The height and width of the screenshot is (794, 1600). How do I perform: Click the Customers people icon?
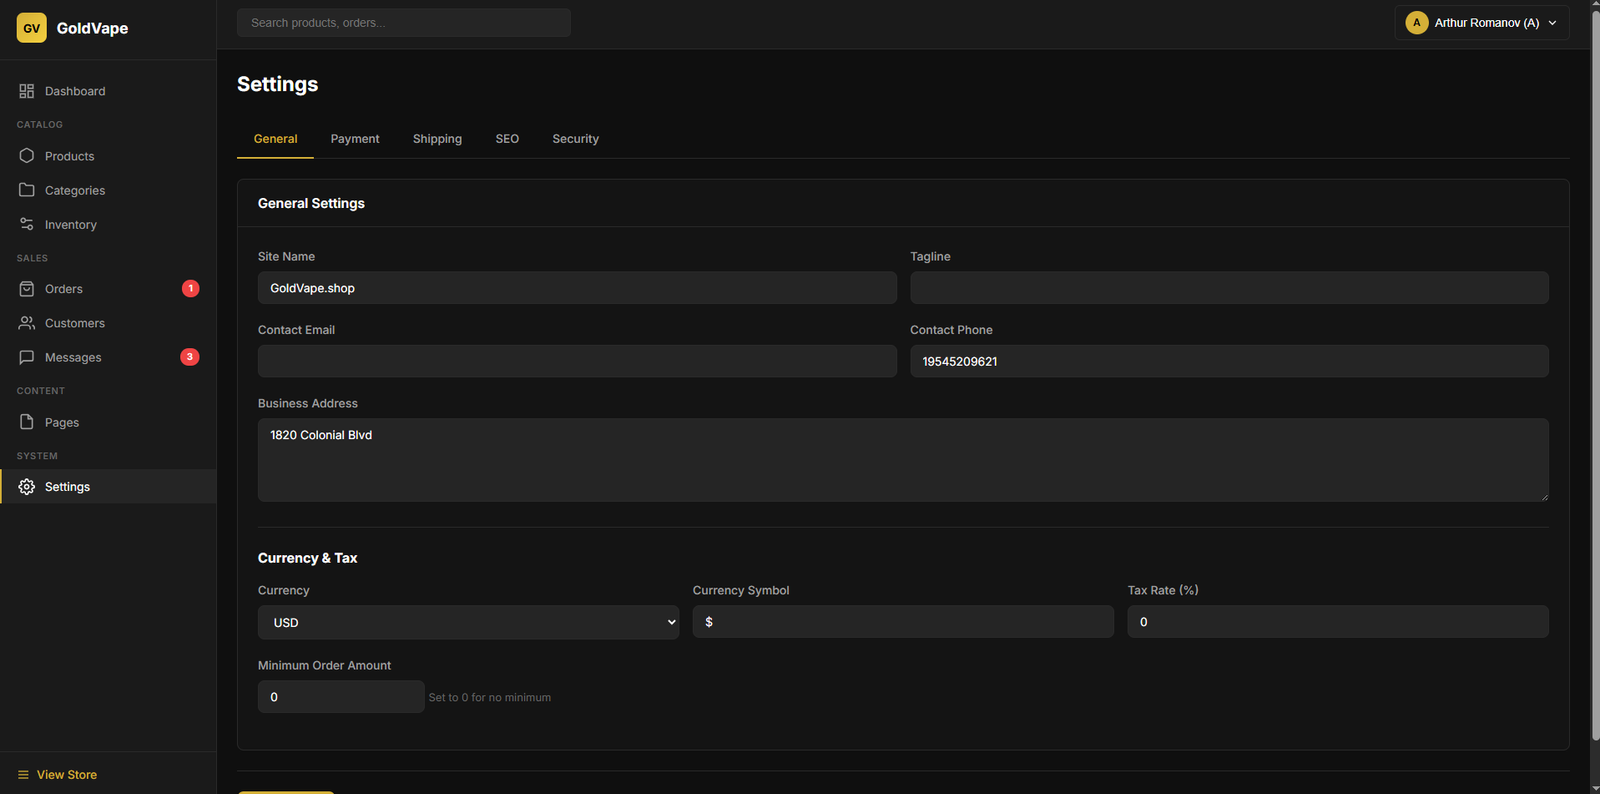pyautogui.click(x=27, y=323)
